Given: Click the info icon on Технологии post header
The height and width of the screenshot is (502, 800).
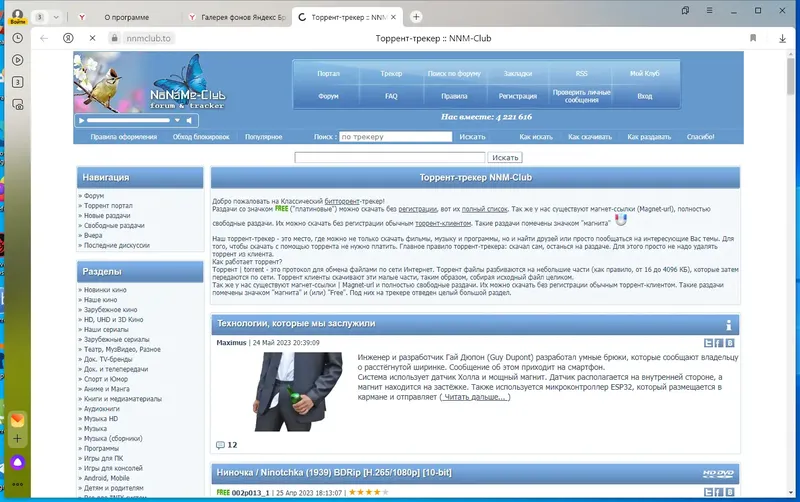Looking at the screenshot, I should (x=729, y=324).
